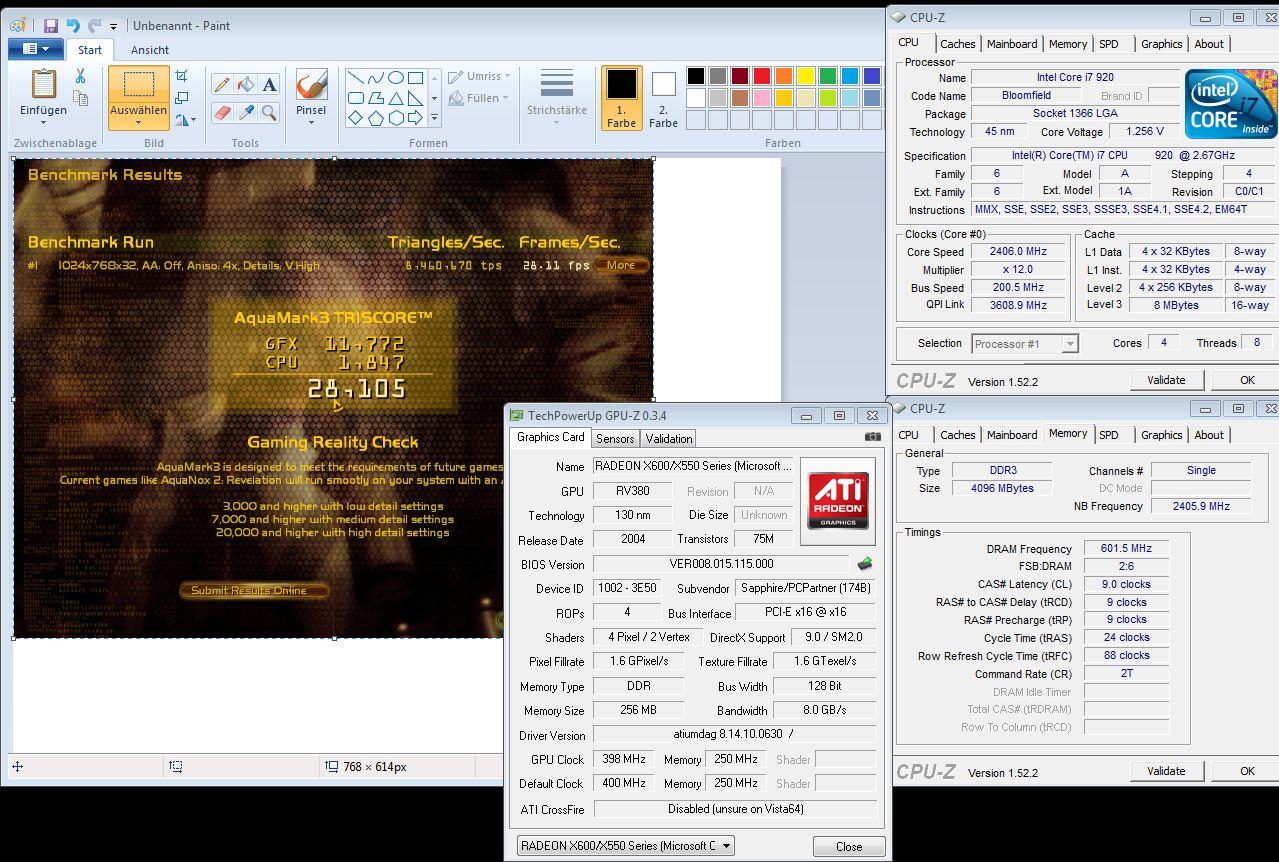Select the Color picker eyedropper tool

pyautogui.click(x=245, y=112)
